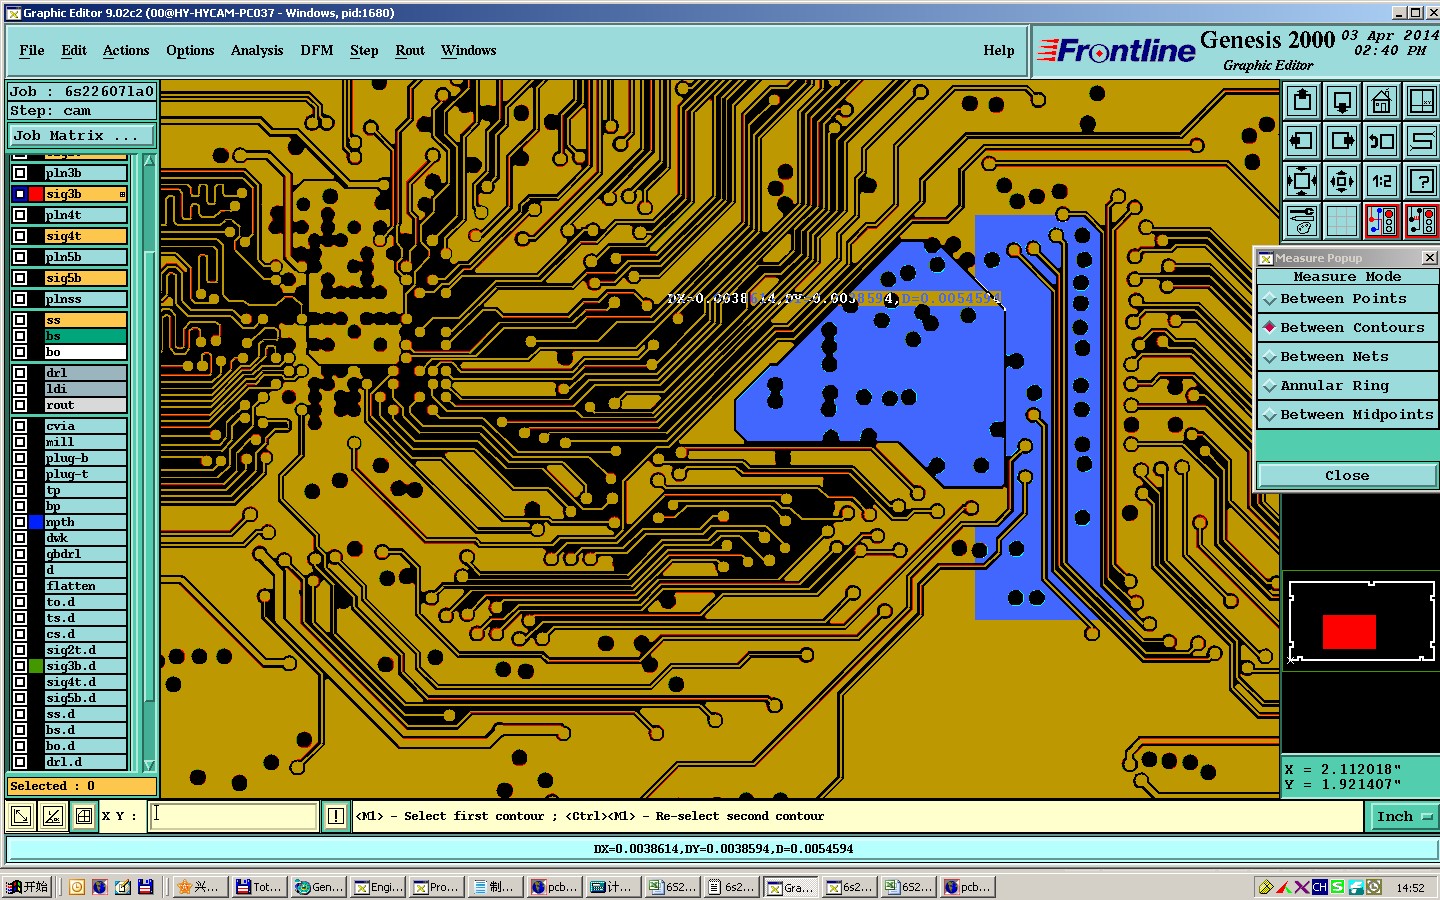Toggle checkbox for layer flatten
1440x900 pixels.
pyautogui.click(x=20, y=586)
